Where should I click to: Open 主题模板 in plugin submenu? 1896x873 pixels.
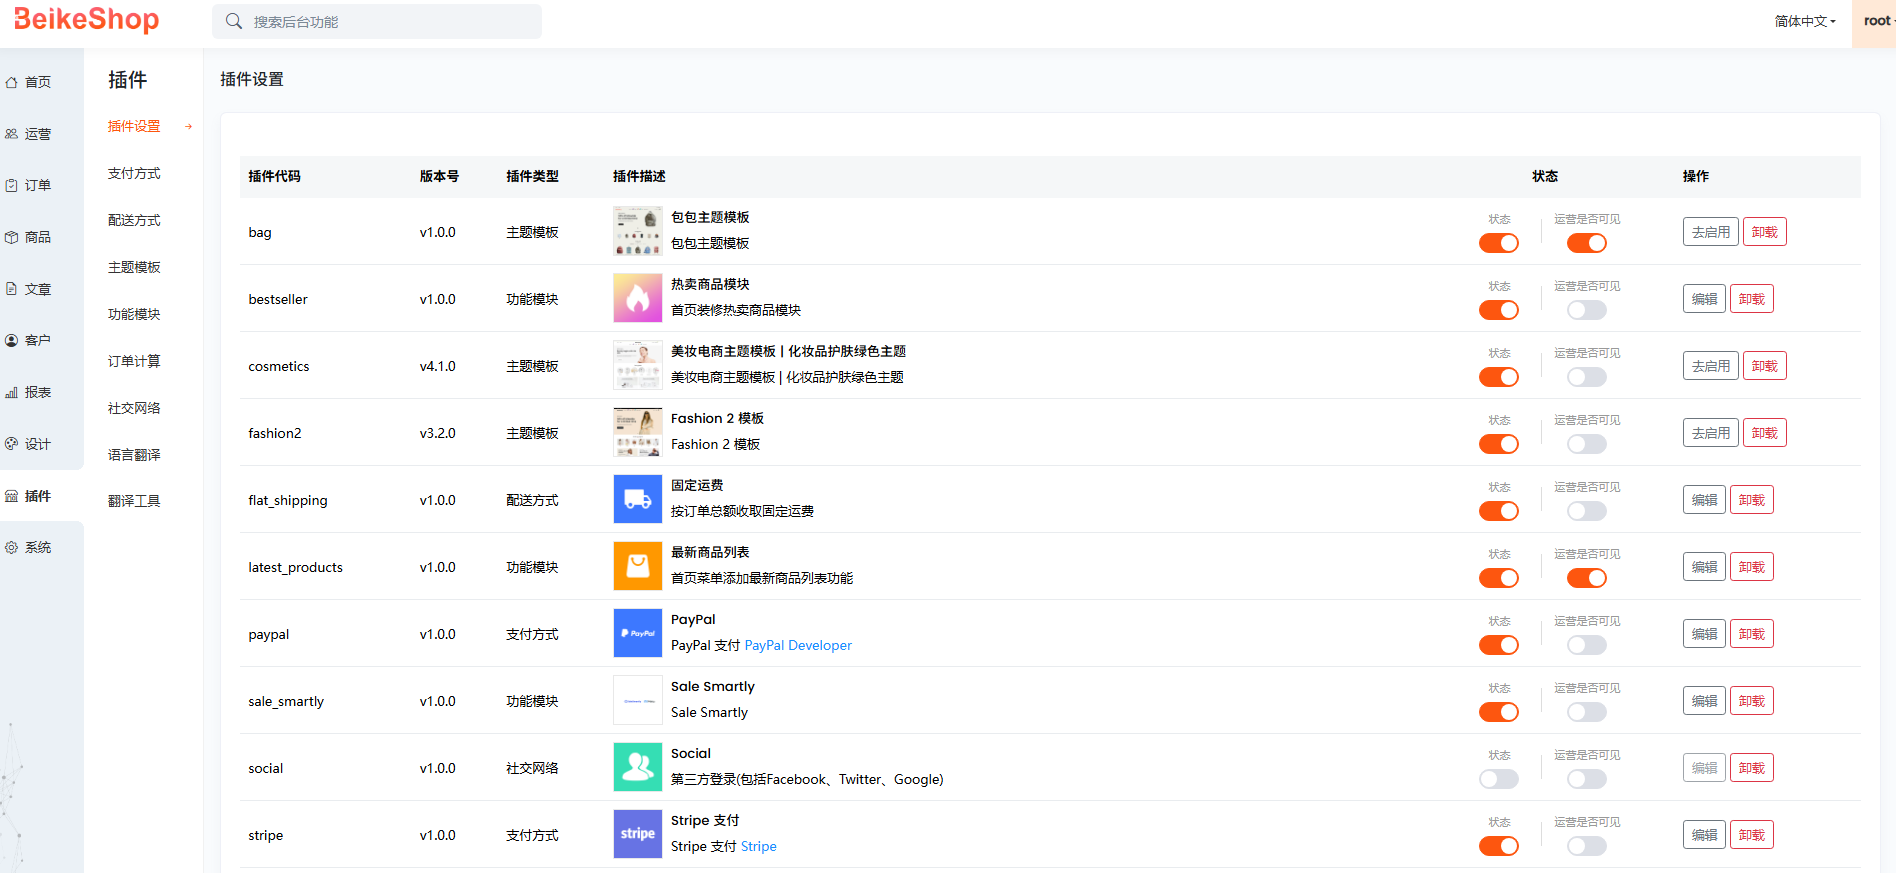[134, 267]
